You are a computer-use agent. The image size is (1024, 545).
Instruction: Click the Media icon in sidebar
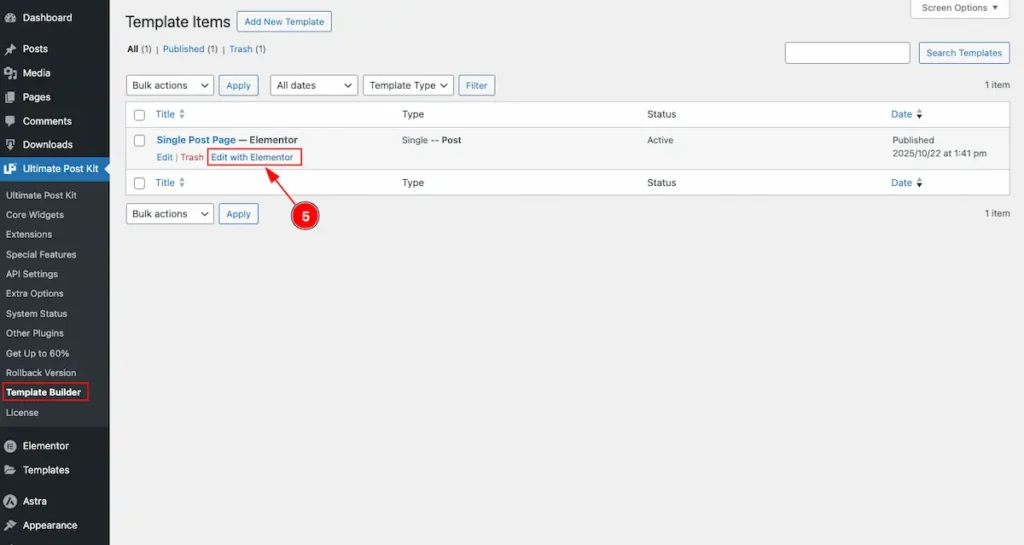click(x=10, y=73)
